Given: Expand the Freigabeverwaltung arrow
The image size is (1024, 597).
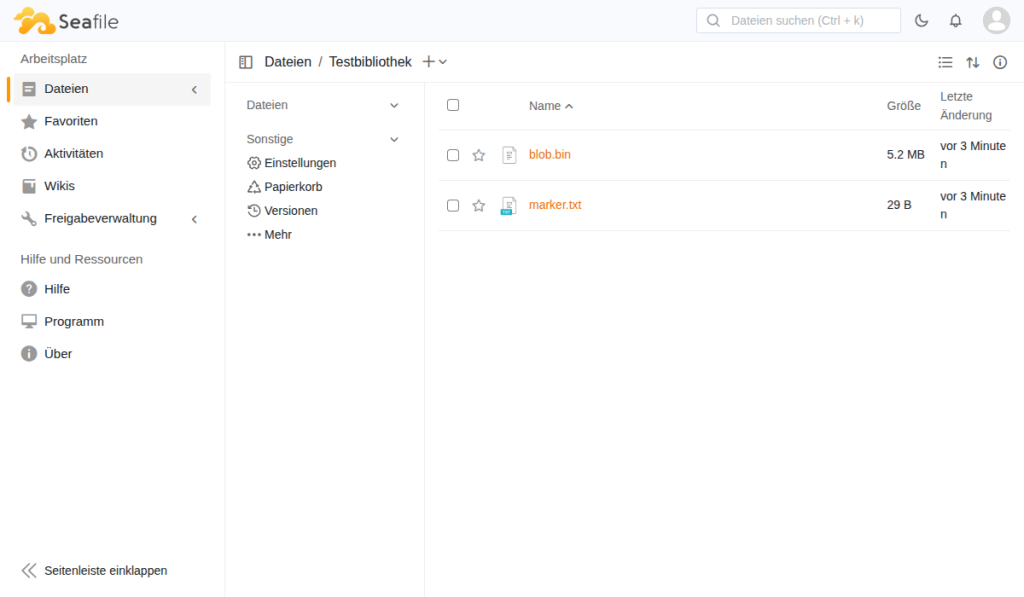Looking at the screenshot, I should pyautogui.click(x=194, y=219).
